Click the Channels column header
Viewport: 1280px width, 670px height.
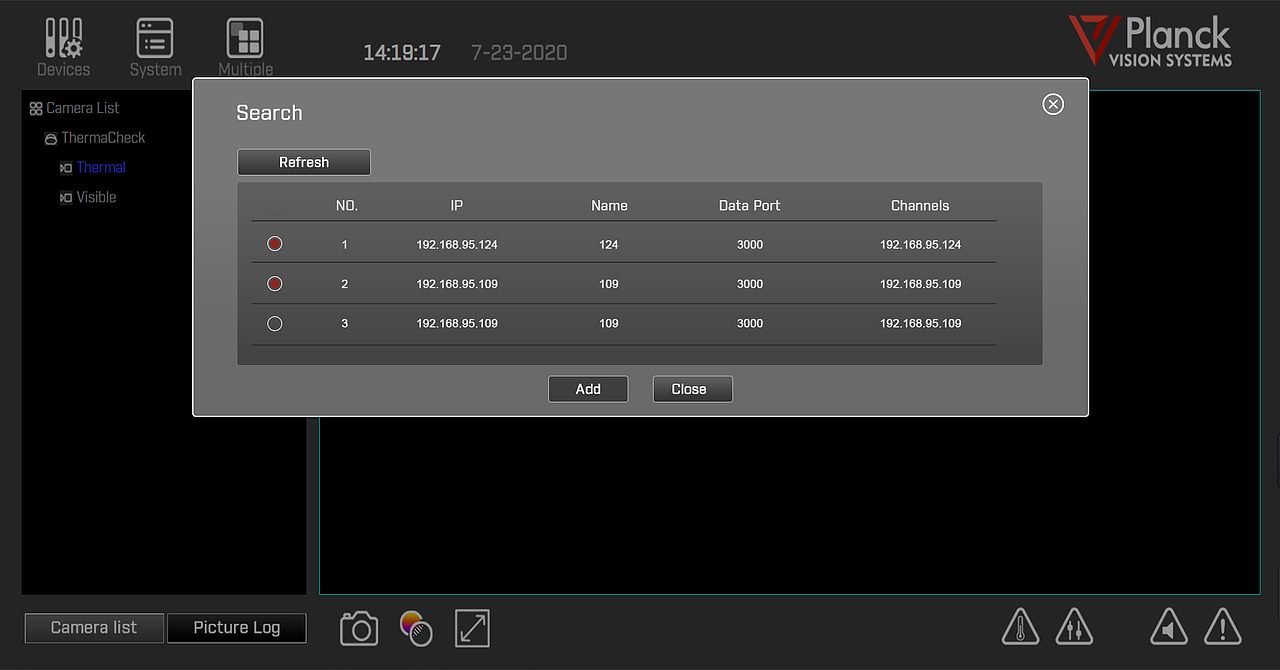[920, 206]
